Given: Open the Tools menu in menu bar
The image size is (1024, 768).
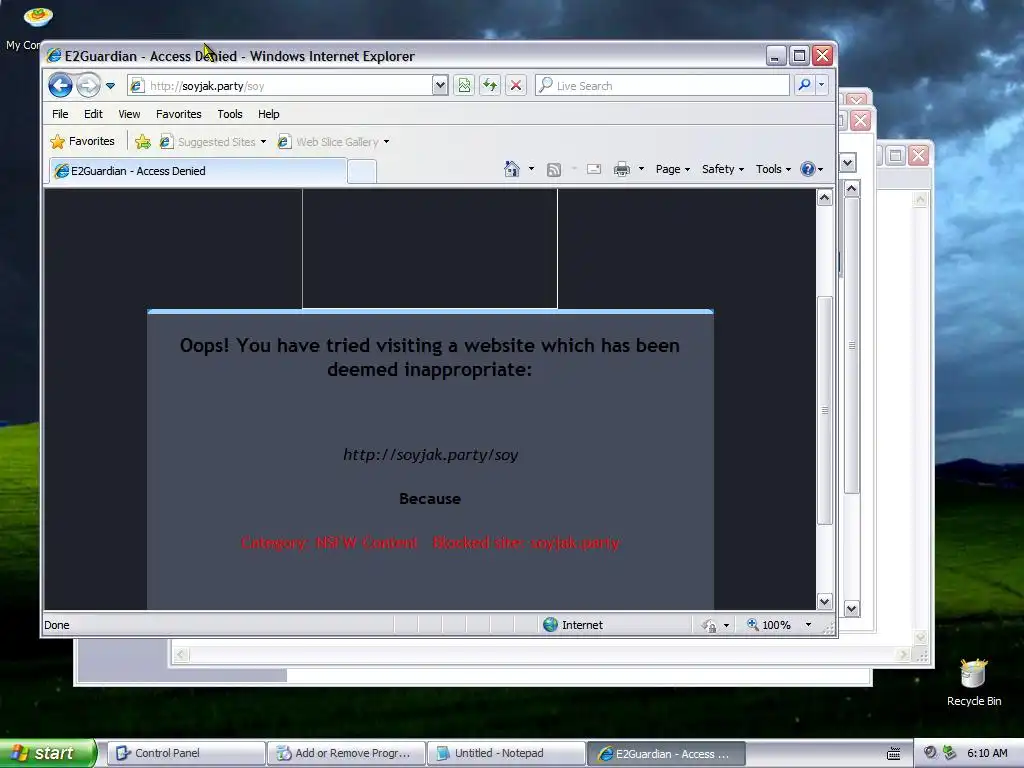Looking at the screenshot, I should coord(230,114).
